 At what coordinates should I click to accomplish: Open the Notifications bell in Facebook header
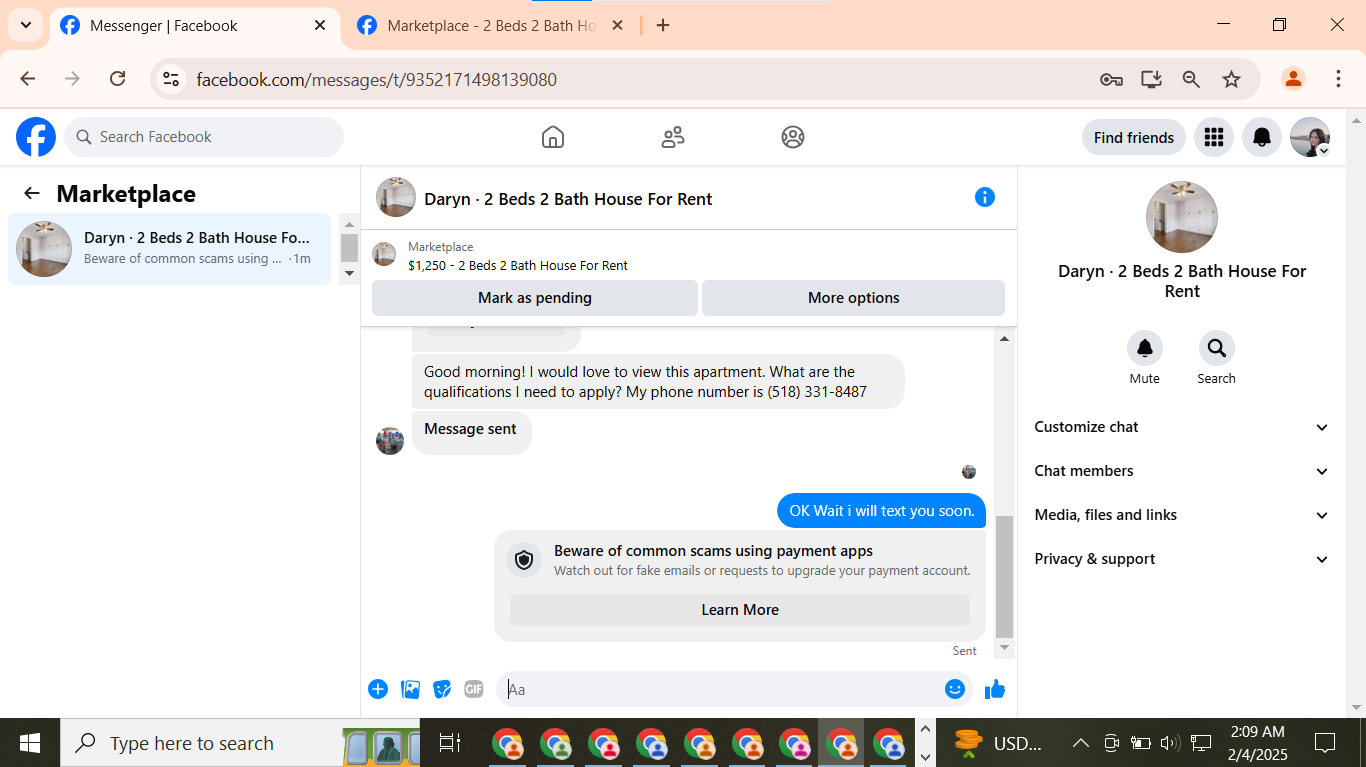point(1262,137)
